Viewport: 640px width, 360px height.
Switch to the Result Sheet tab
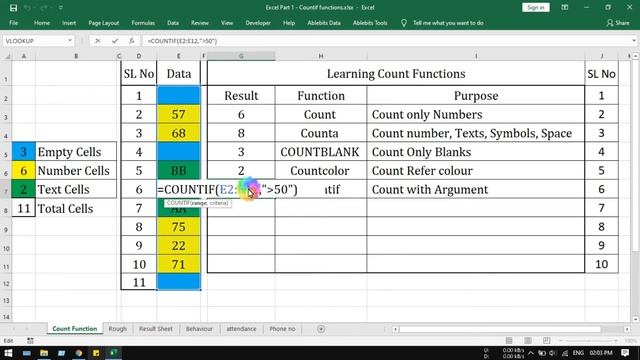click(x=156, y=329)
